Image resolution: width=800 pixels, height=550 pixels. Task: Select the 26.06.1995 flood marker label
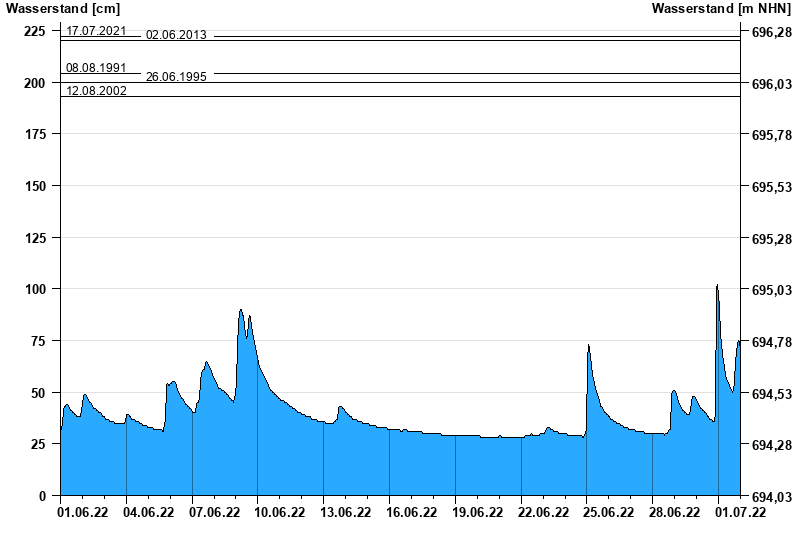tap(176, 76)
